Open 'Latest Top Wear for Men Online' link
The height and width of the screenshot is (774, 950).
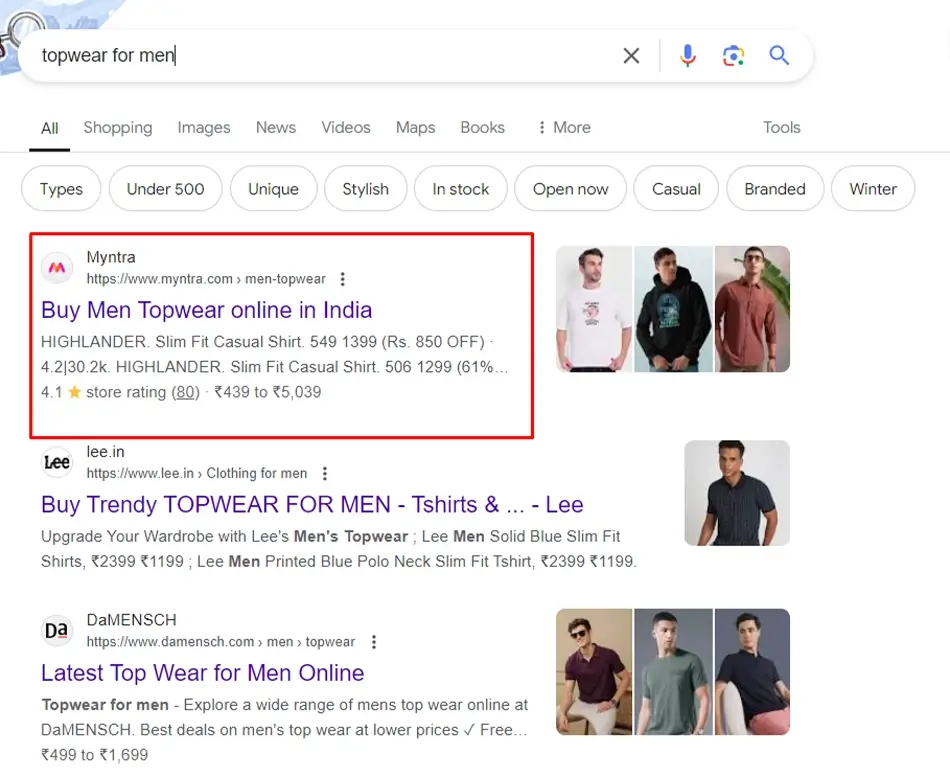click(202, 673)
